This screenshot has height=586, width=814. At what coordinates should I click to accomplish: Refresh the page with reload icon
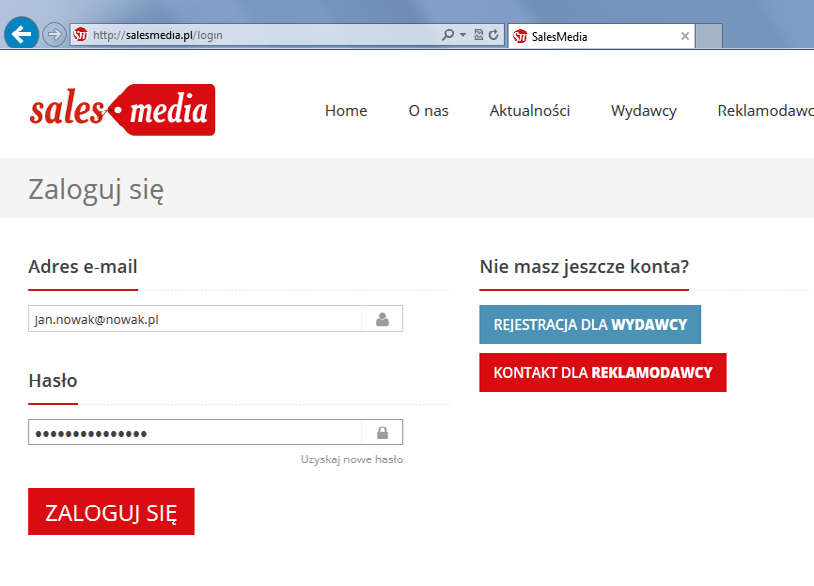(x=494, y=35)
